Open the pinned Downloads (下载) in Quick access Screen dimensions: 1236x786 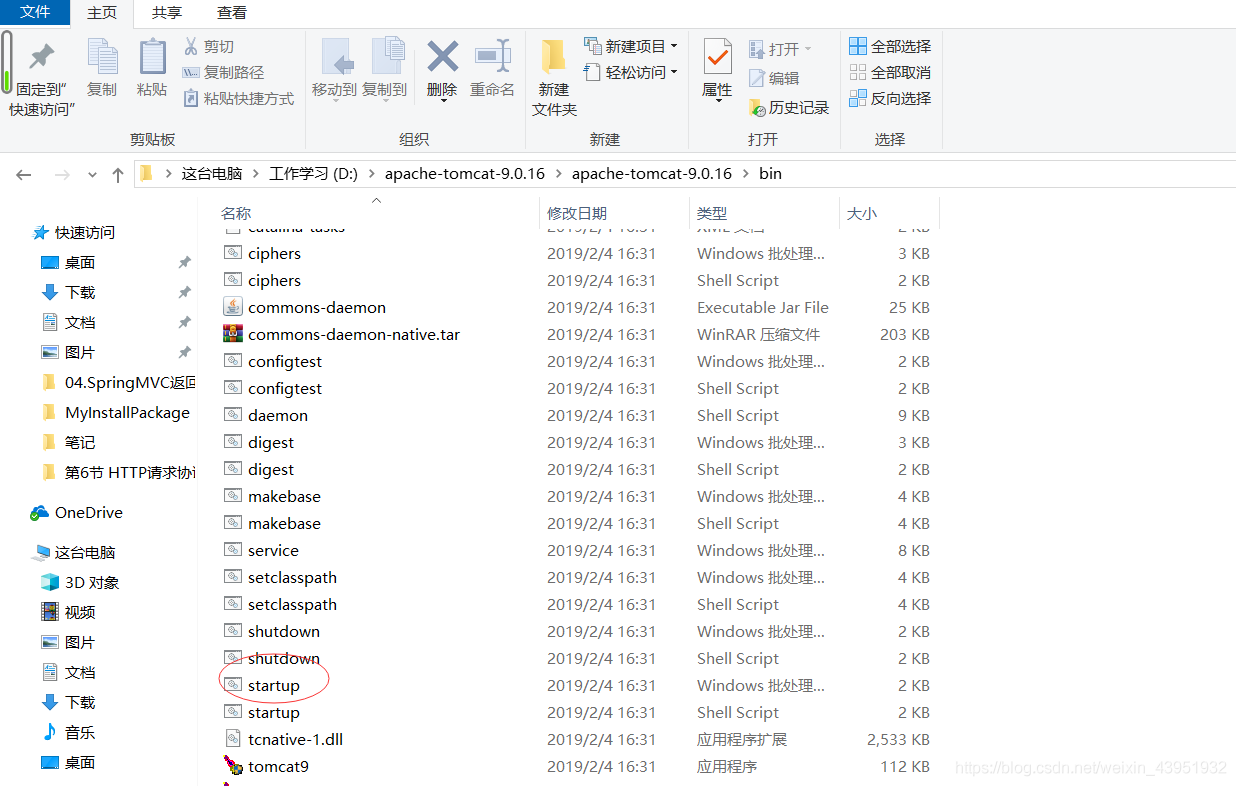click(68, 292)
